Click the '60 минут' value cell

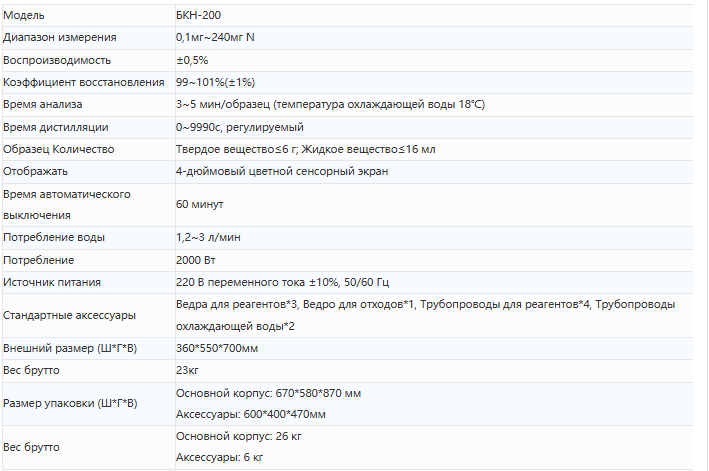pyautogui.click(x=200, y=204)
